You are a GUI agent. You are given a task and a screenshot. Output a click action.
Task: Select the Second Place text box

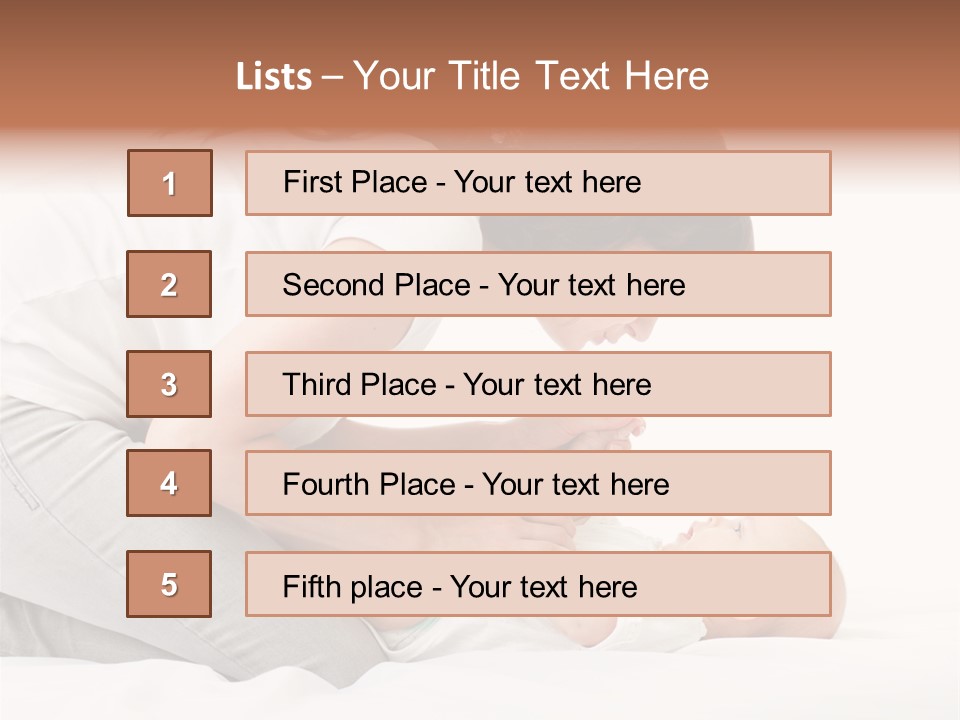[538, 284]
